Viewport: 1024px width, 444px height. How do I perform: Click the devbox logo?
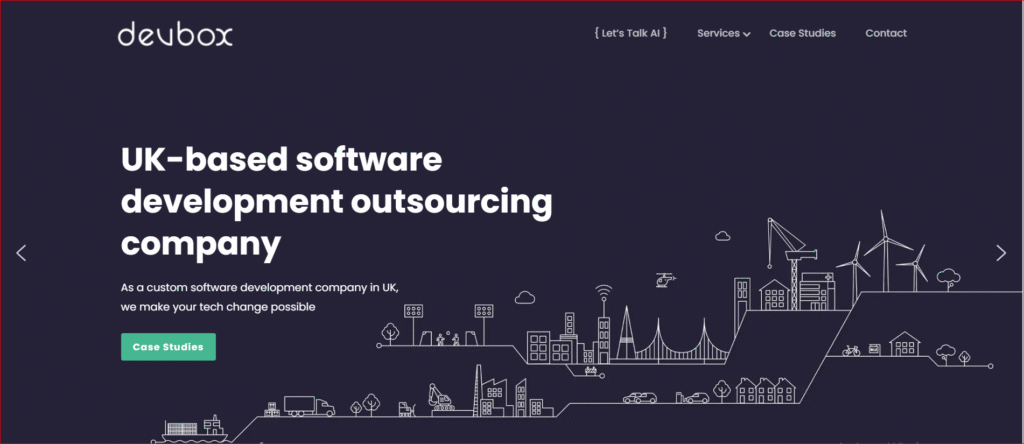(175, 34)
